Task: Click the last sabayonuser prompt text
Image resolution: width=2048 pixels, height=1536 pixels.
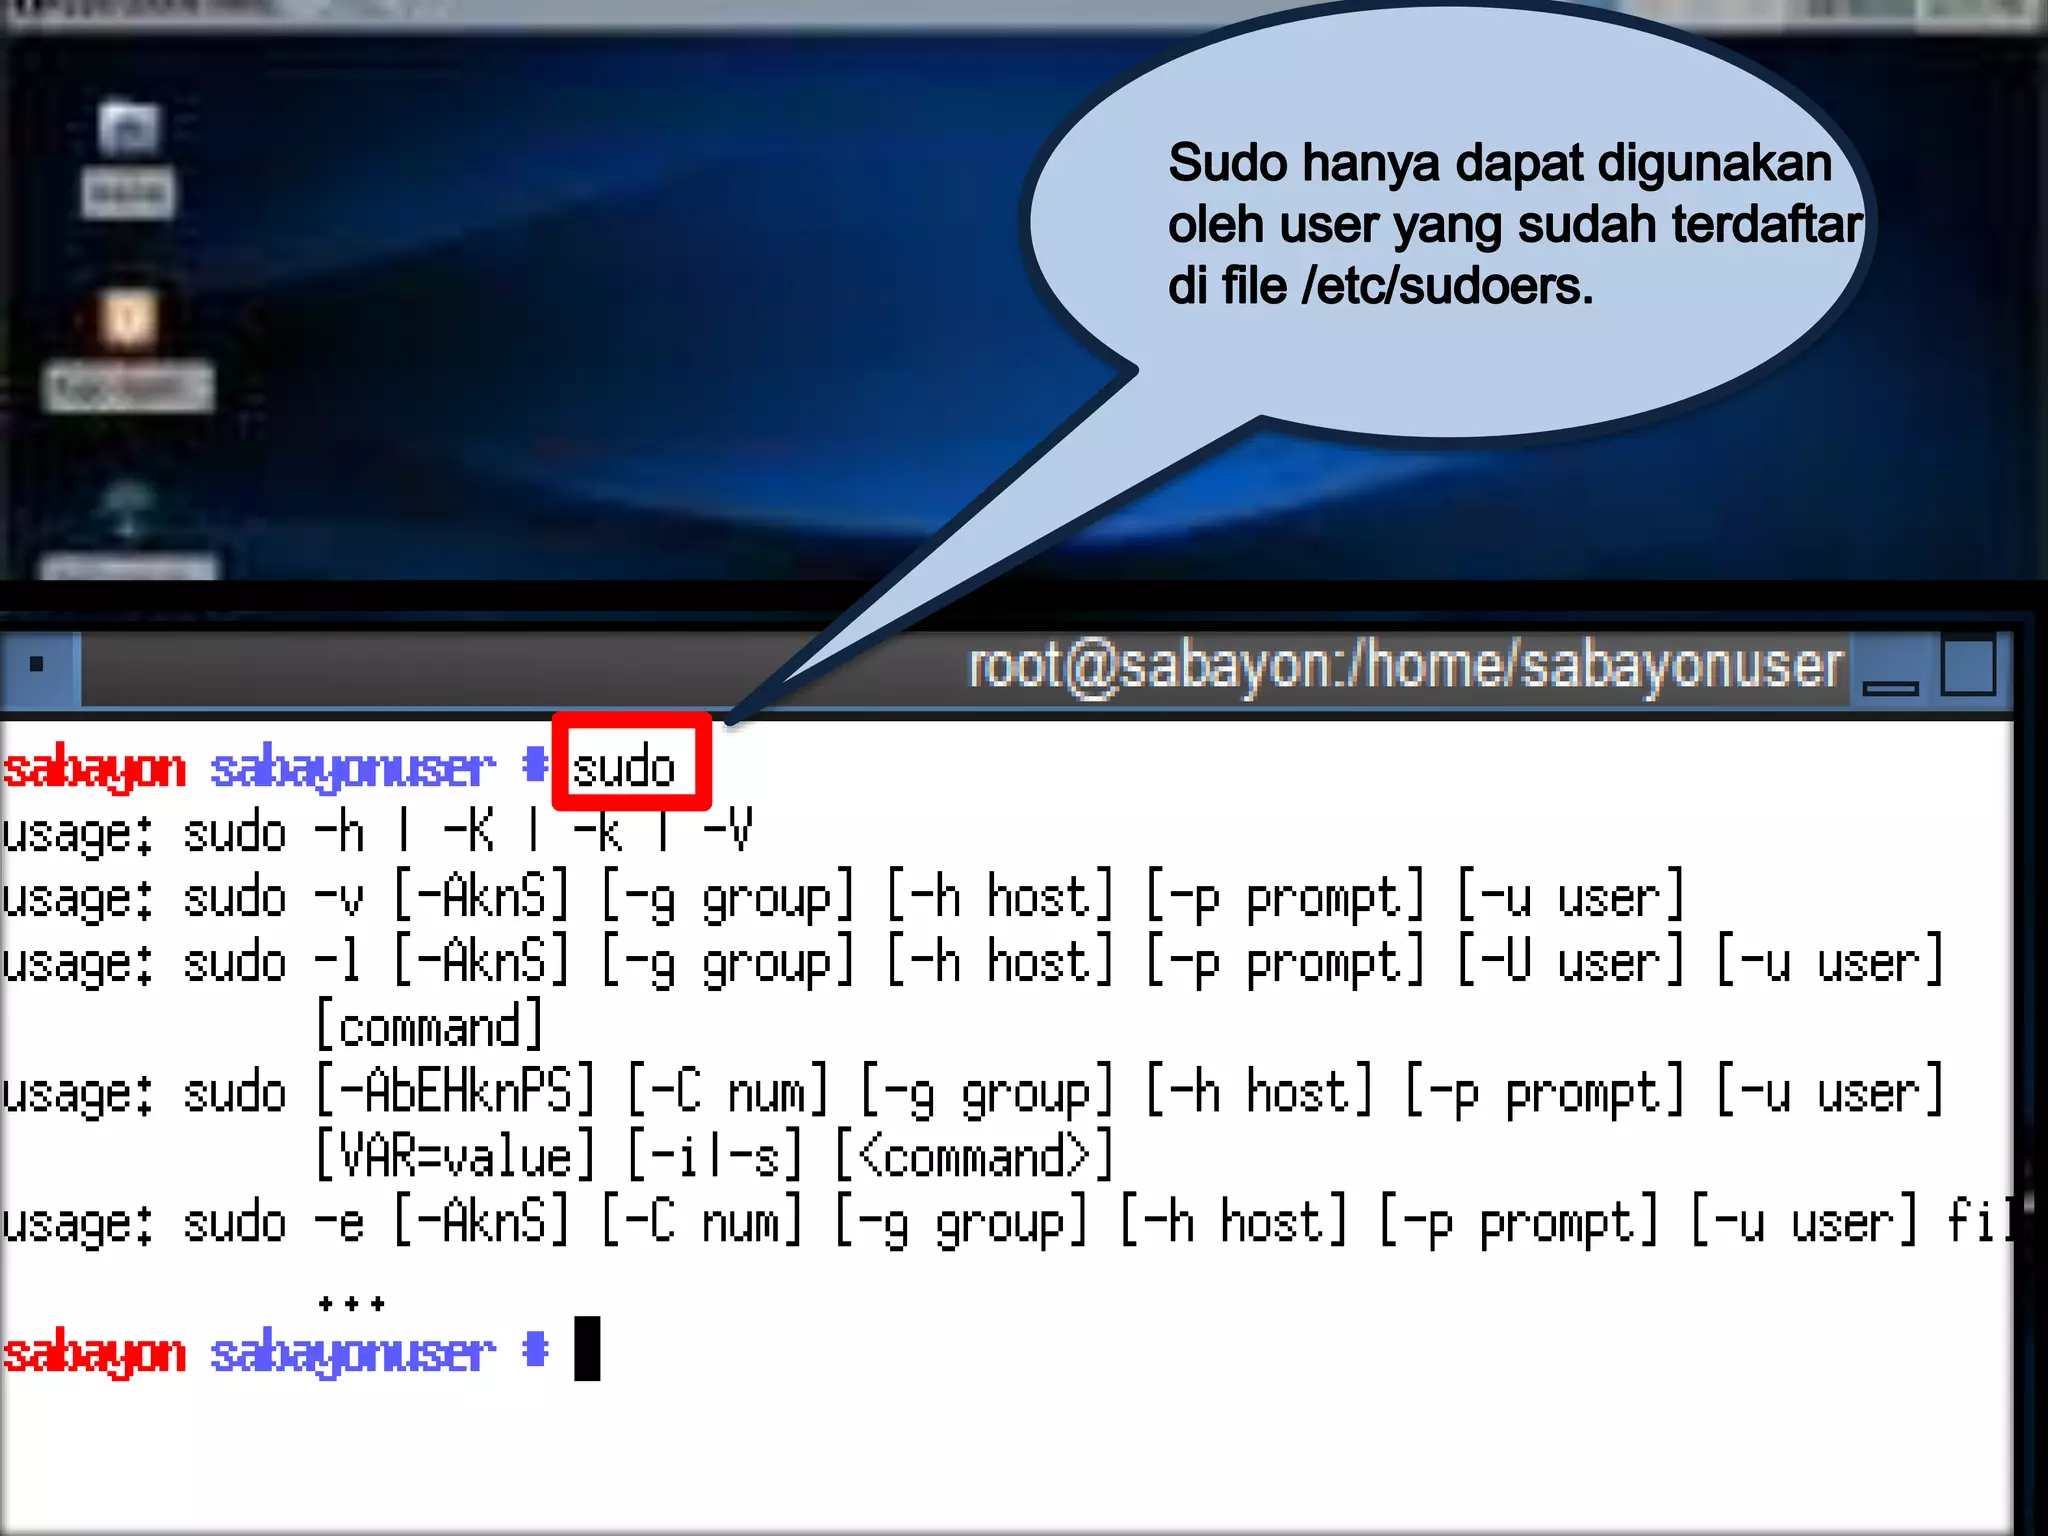Action: 352,1352
